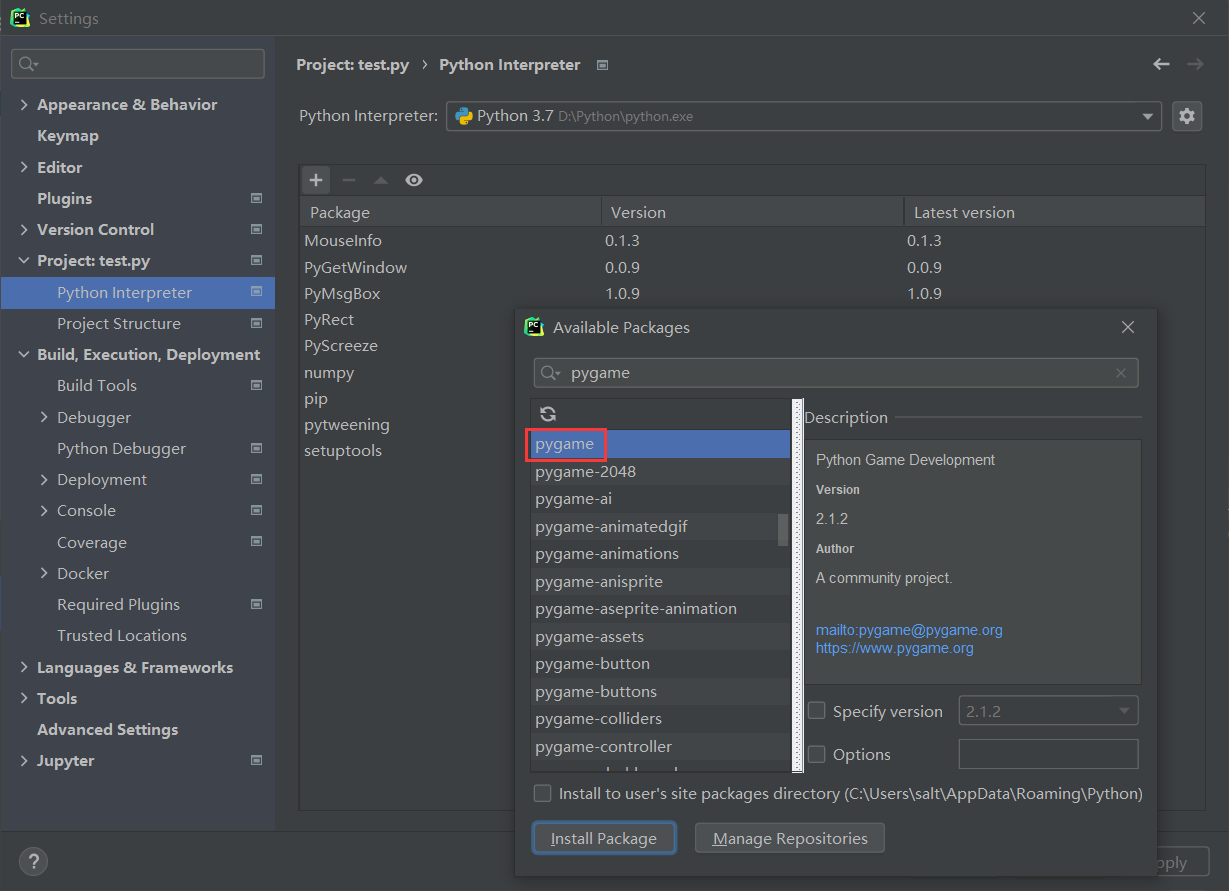Click search magnifier in Available Packages
1229x891 pixels.
[549, 373]
